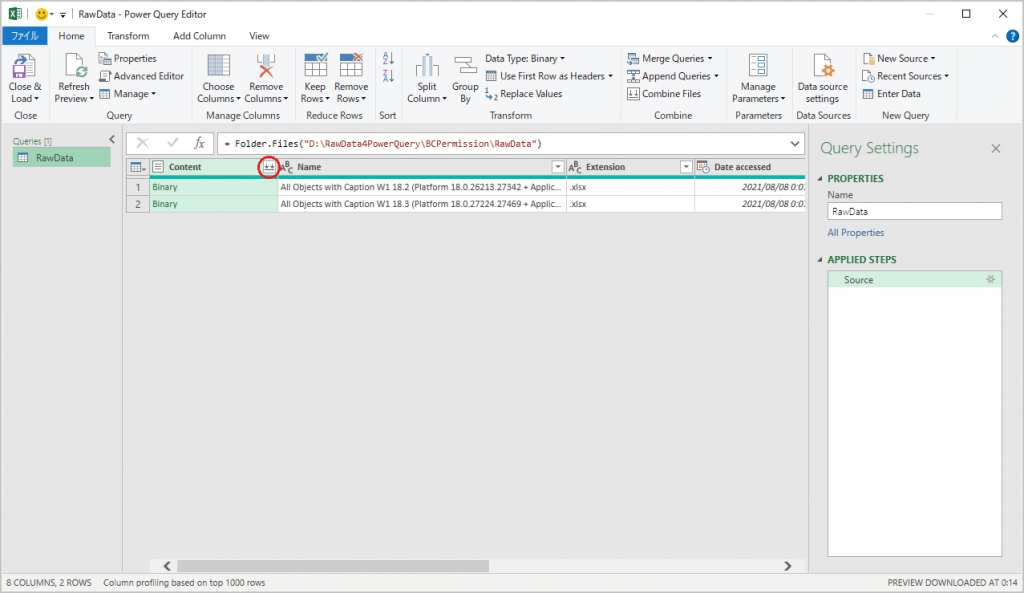Click the All Properties link
1024x593 pixels.
[856, 232]
